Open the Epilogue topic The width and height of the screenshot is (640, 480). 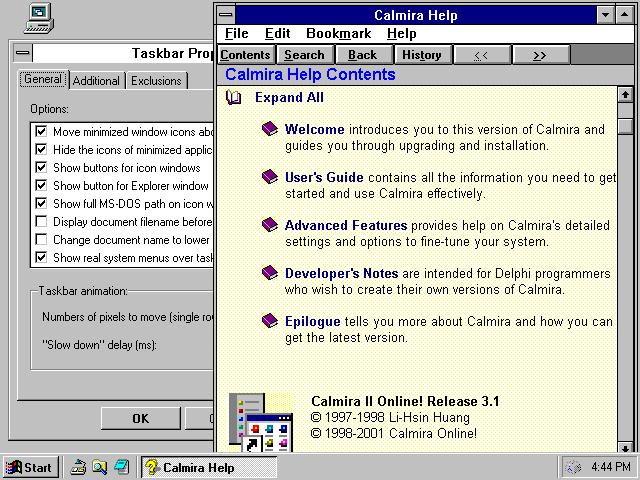[x=313, y=322]
